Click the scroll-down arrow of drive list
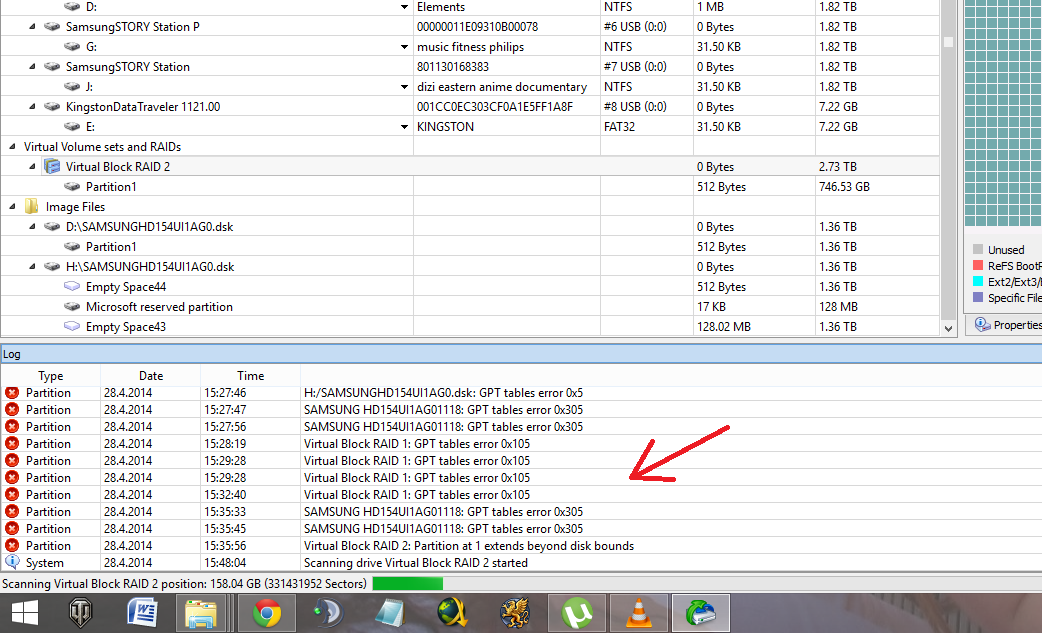Image resolution: width=1042 pixels, height=633 pixels. point(948,327)
